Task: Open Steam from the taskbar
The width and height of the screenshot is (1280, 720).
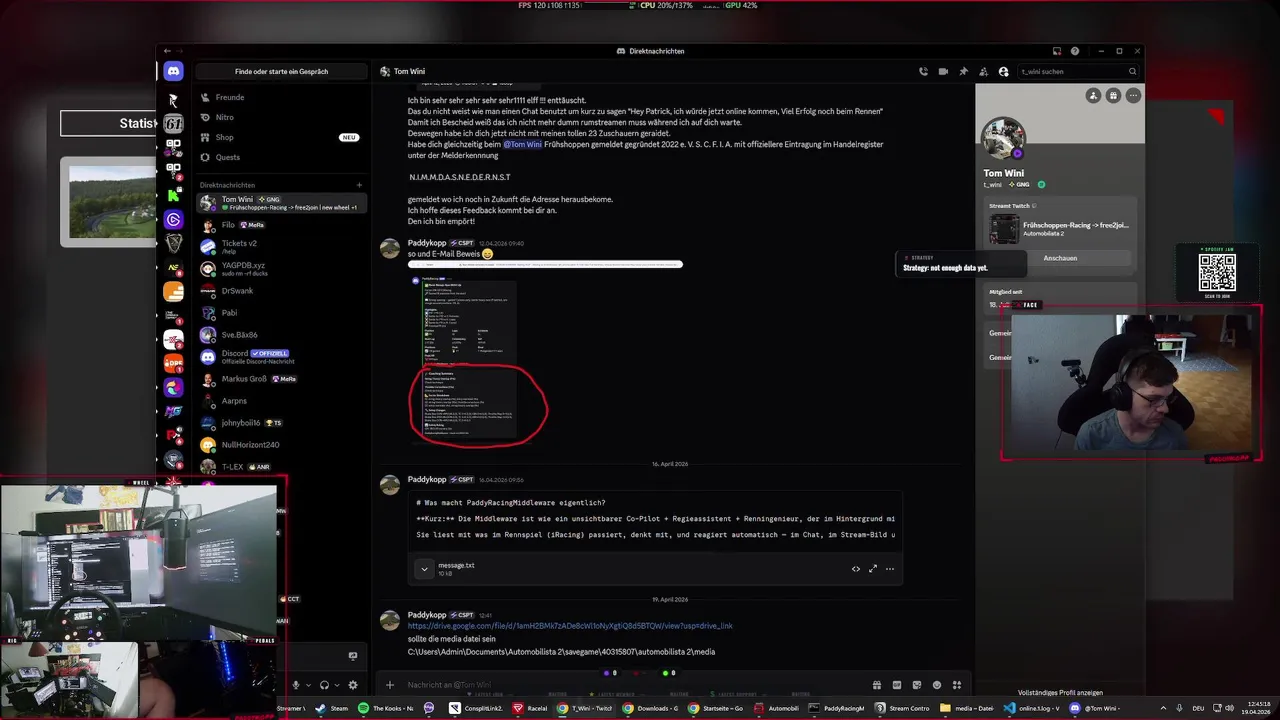Action: [x=333, y=708]
